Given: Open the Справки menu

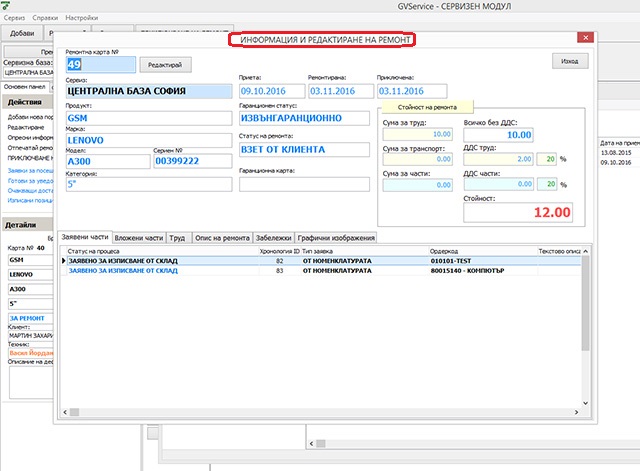Looking at the screenshot, I should 45,18.
